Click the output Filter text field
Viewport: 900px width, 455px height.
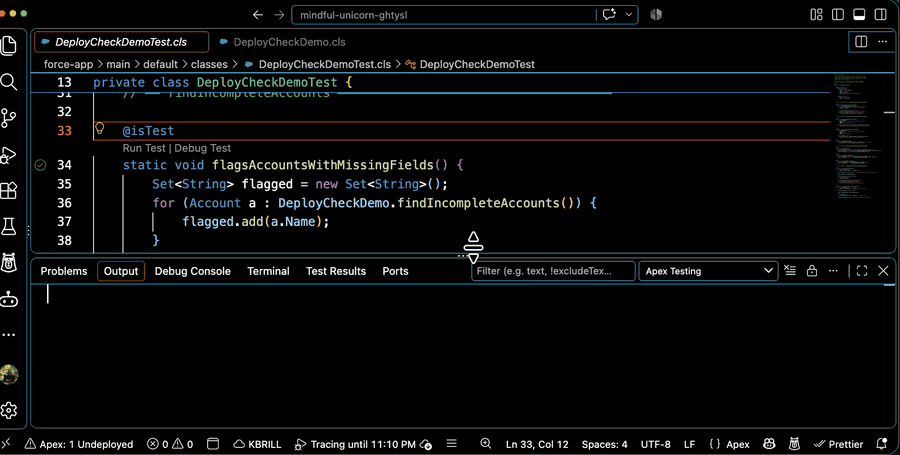[553, 271]
